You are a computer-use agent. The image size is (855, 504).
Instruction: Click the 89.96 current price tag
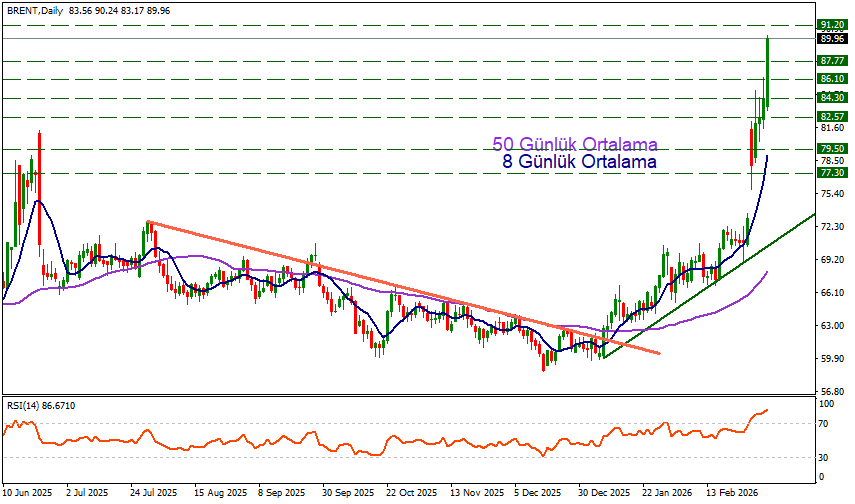coord(832,39)
